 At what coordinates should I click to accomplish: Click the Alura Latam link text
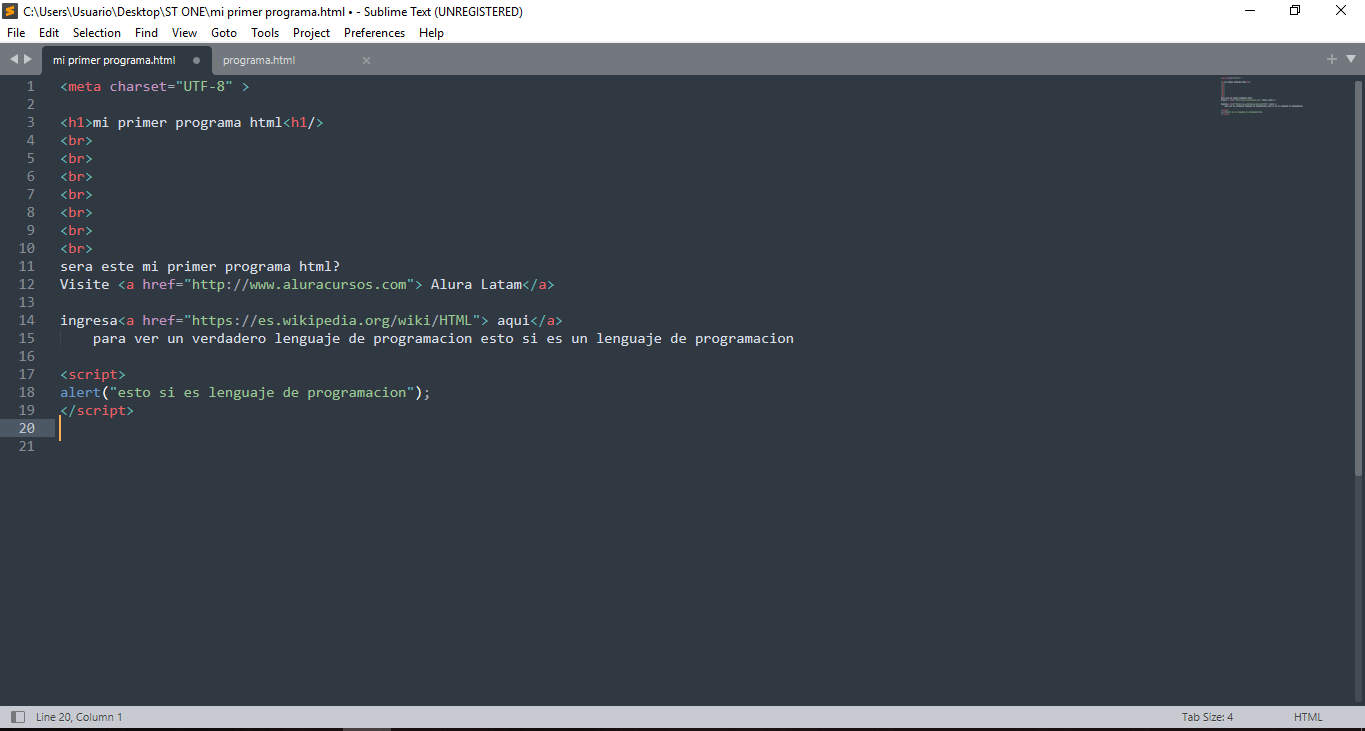pyautogui.click(x=476, y=284)
